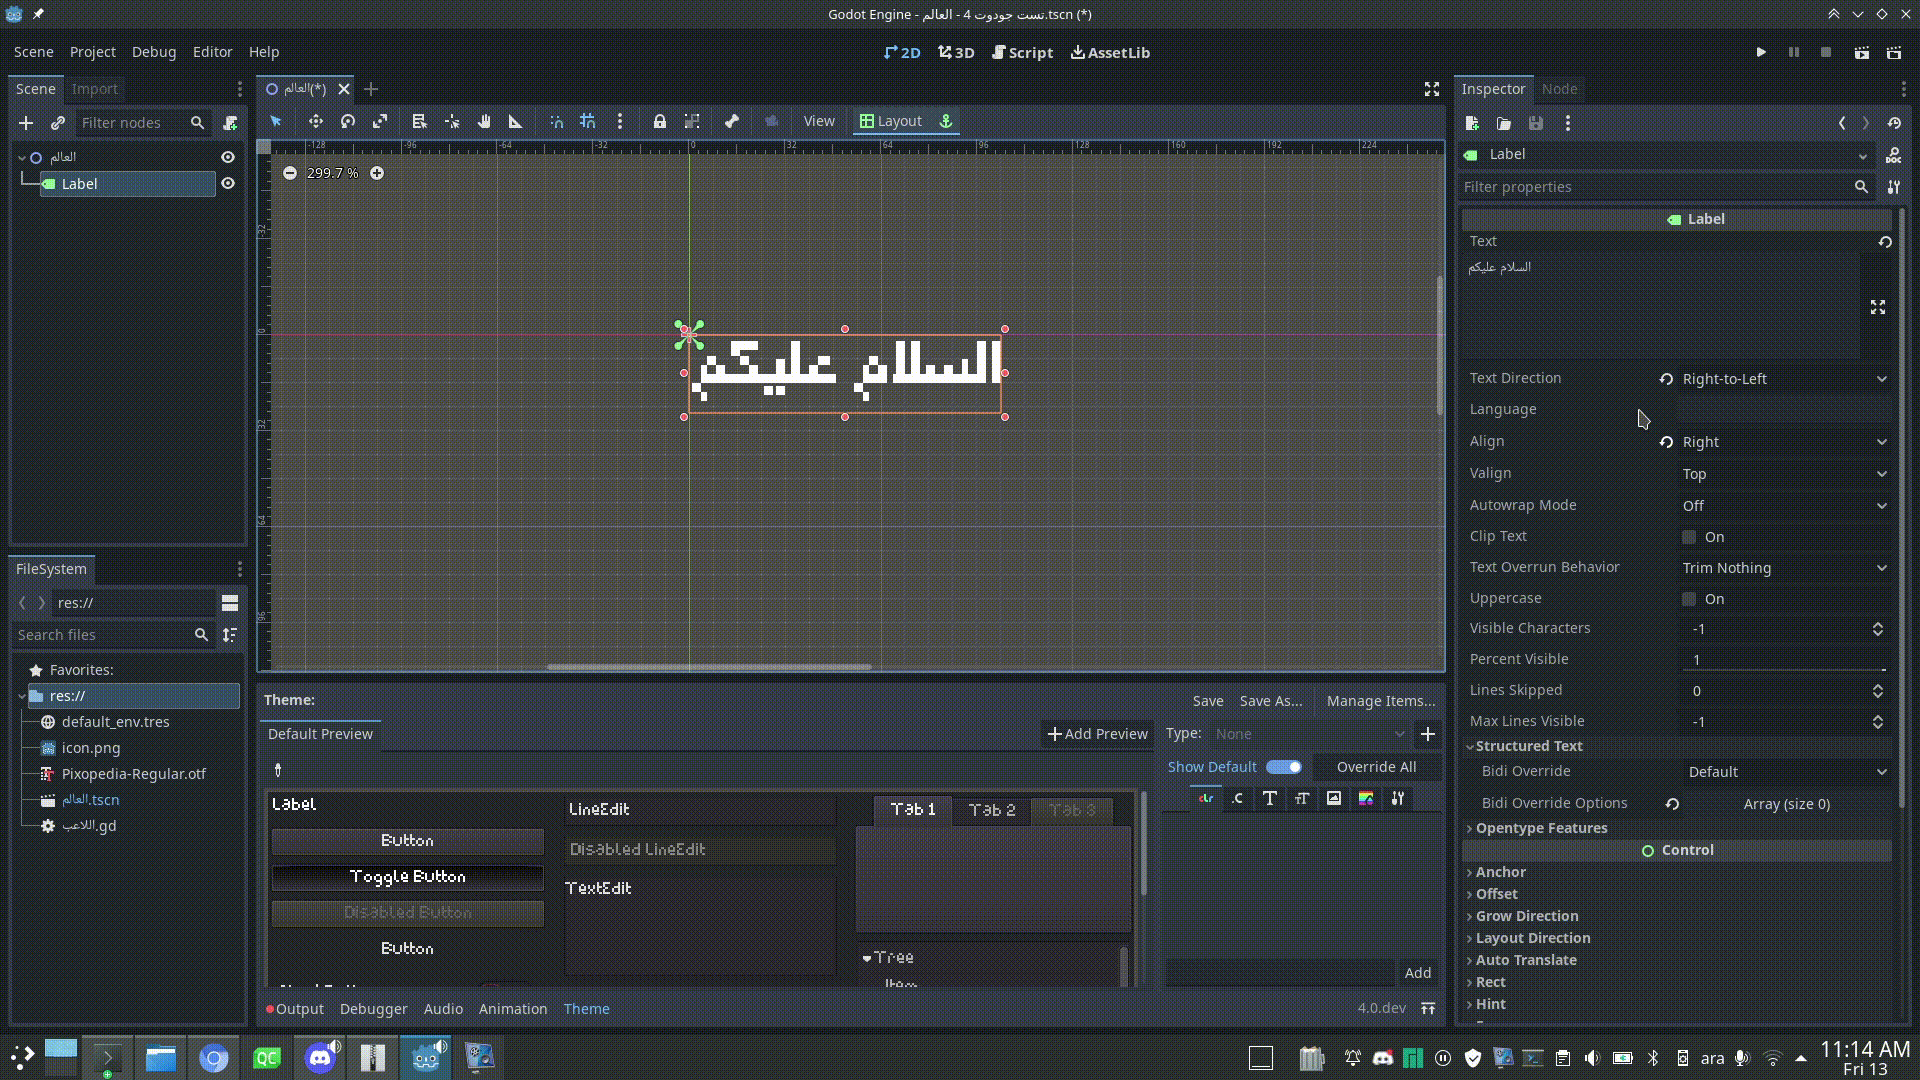Enable the Uppercase checkbox
The image size is (1920, 1080).
coord(1689,599)
